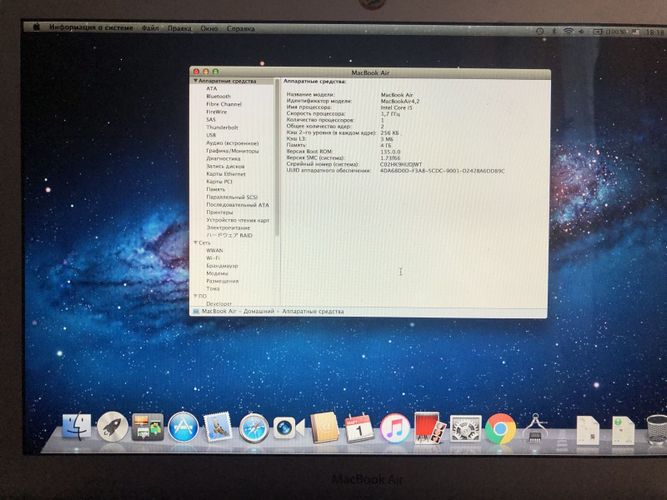Screen dimensions: 667x500
Task: Open Mail stamp icon in Dock
Action: (x=218, y=427)
